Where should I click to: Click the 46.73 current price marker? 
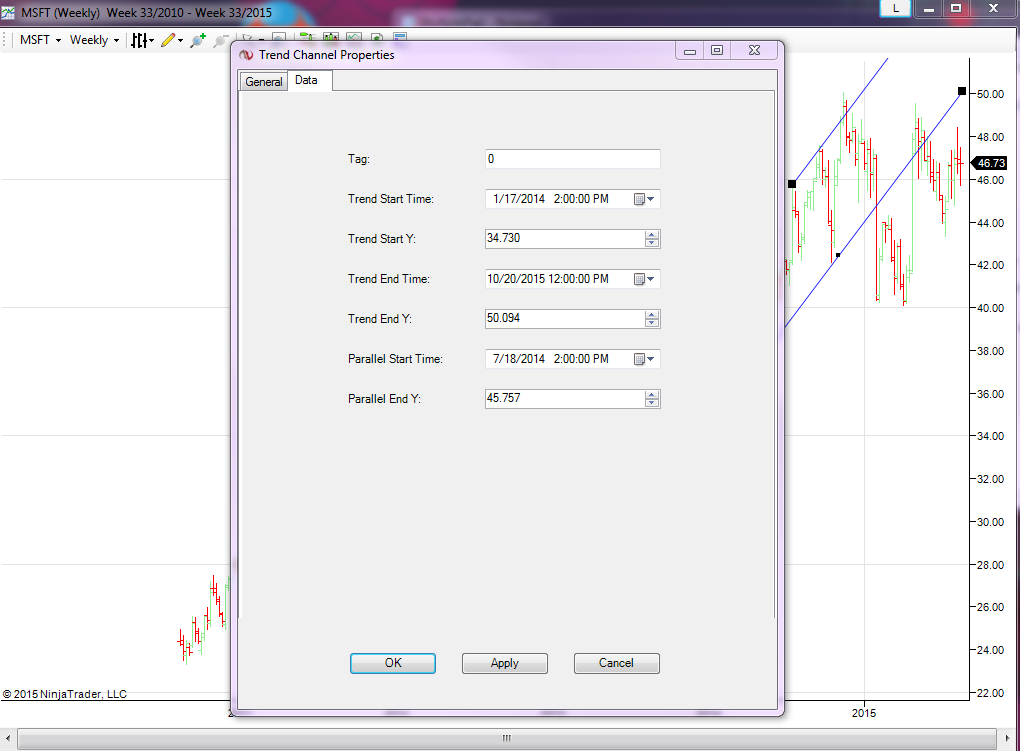[x=989, y=163]
